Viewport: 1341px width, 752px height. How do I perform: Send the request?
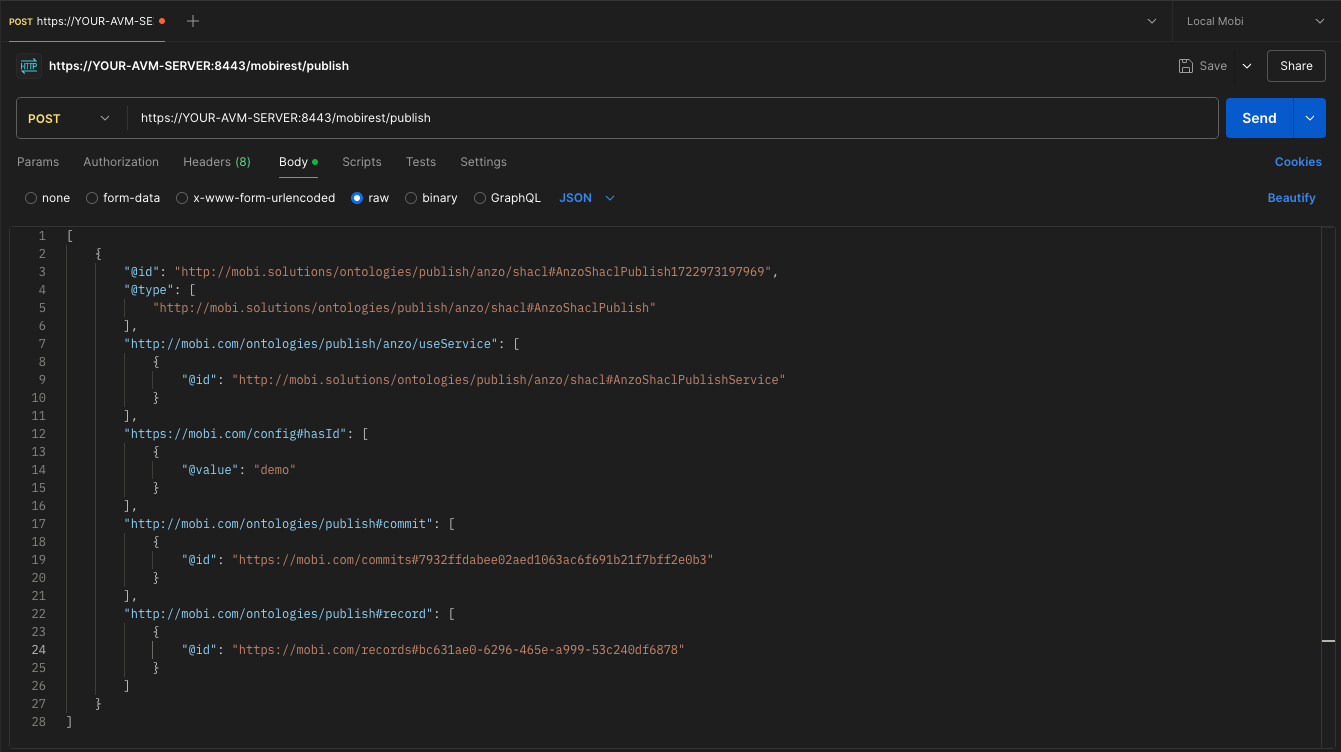1259,118
